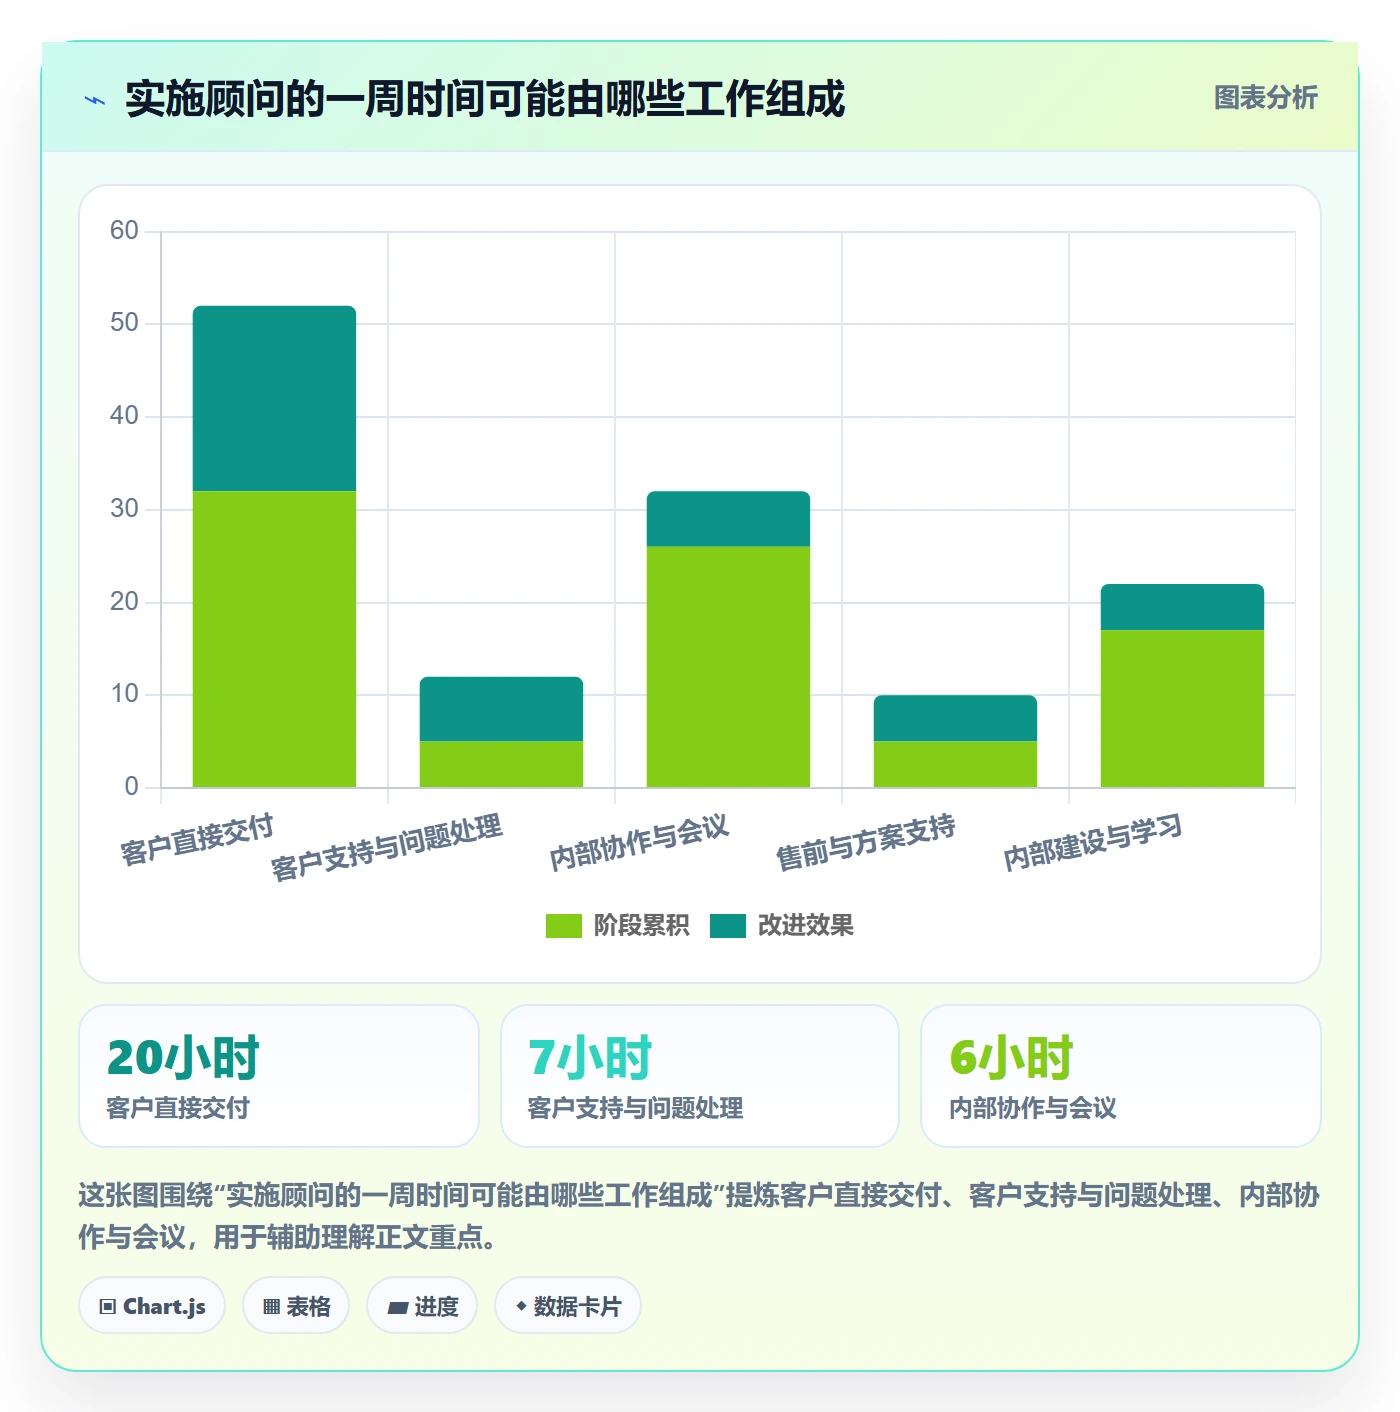Screen dimensions: 1400x1412
Task: Click the teal segment of 内部建设与学习 bar
Action: [1182, 607]
